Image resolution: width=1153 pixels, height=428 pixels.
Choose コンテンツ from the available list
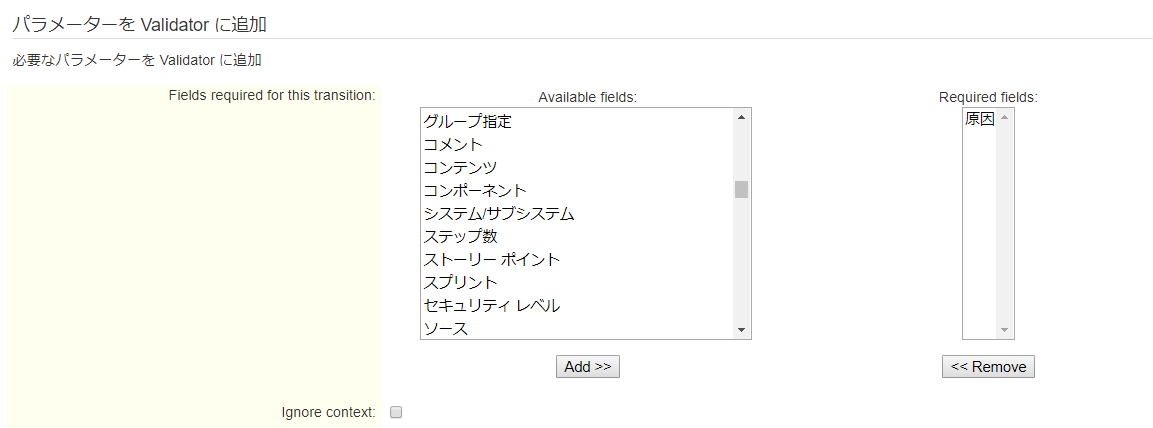577,168
